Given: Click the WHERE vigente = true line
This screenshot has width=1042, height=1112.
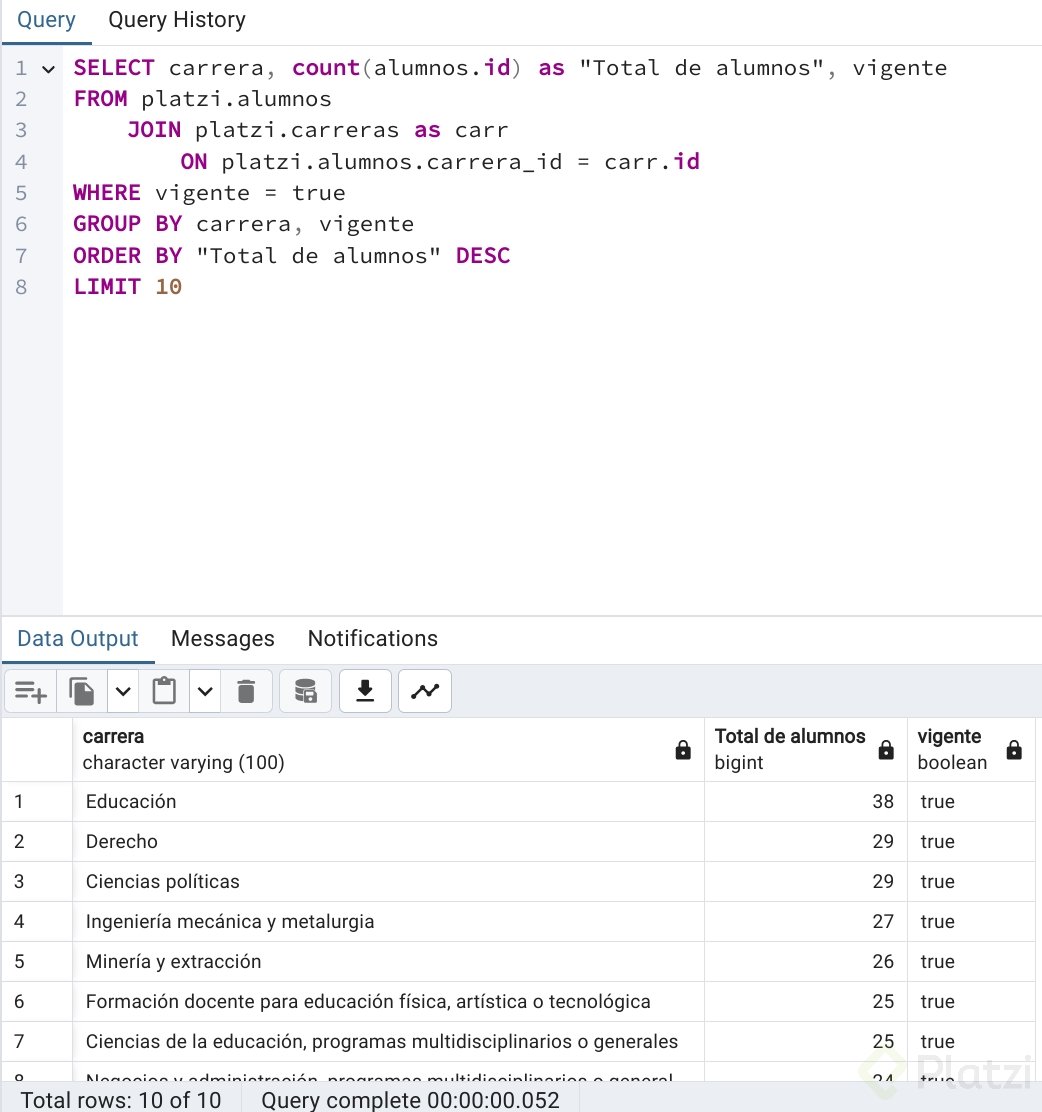Looking at the screenshot, I should coord(209,193).
